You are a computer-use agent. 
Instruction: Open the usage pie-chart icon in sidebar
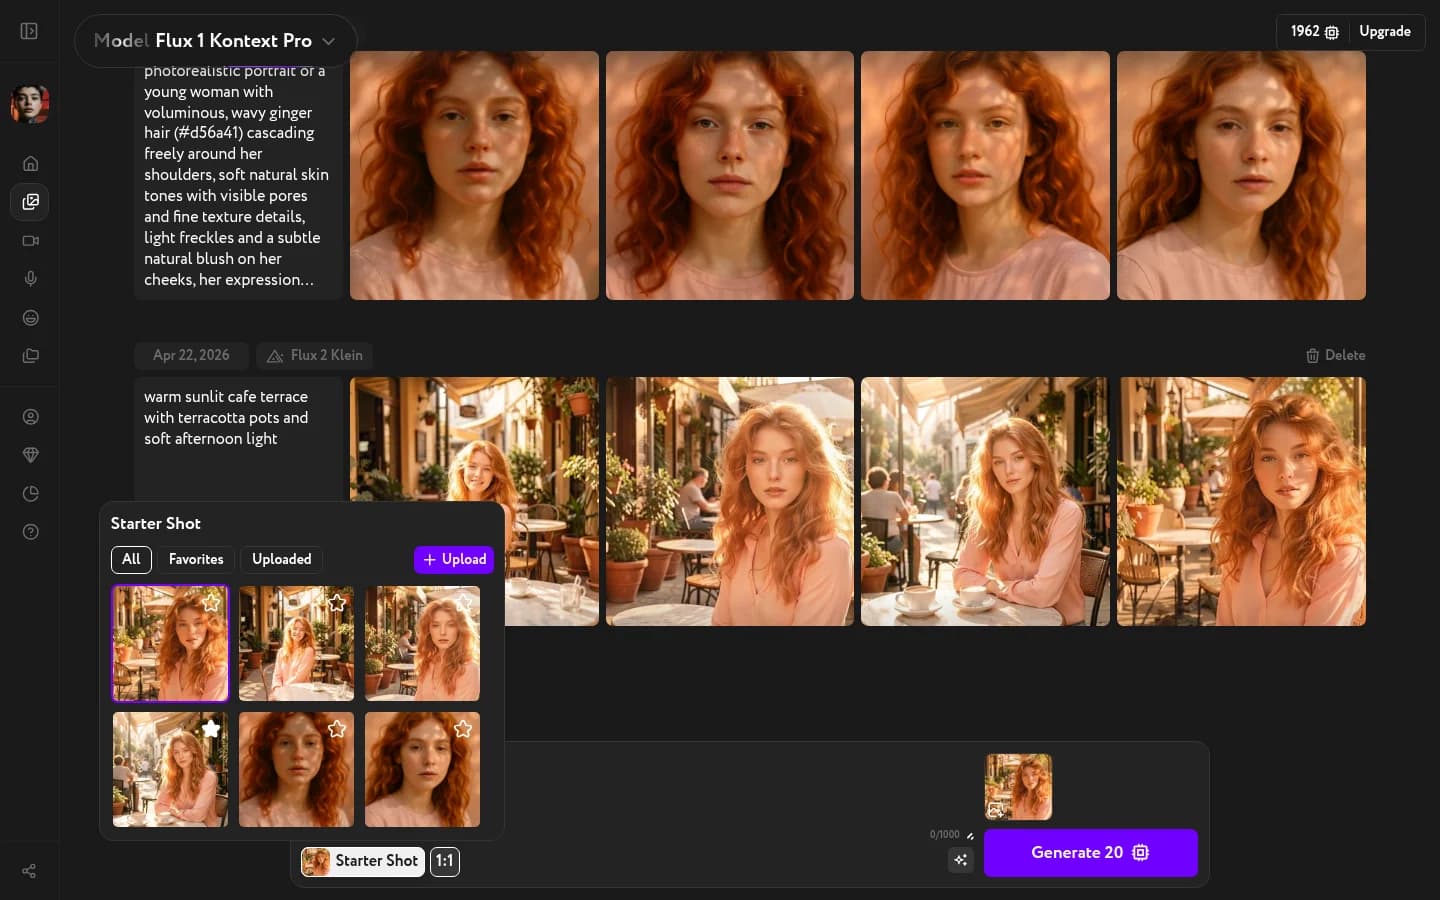point(30,493)
